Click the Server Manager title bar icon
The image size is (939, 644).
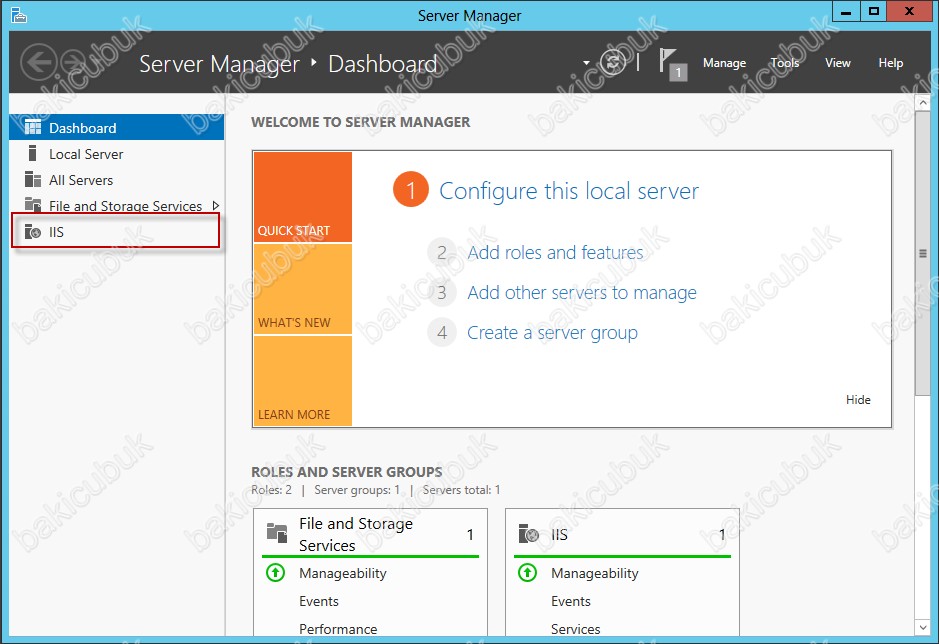pyautogui.click(x=19, y=15)
